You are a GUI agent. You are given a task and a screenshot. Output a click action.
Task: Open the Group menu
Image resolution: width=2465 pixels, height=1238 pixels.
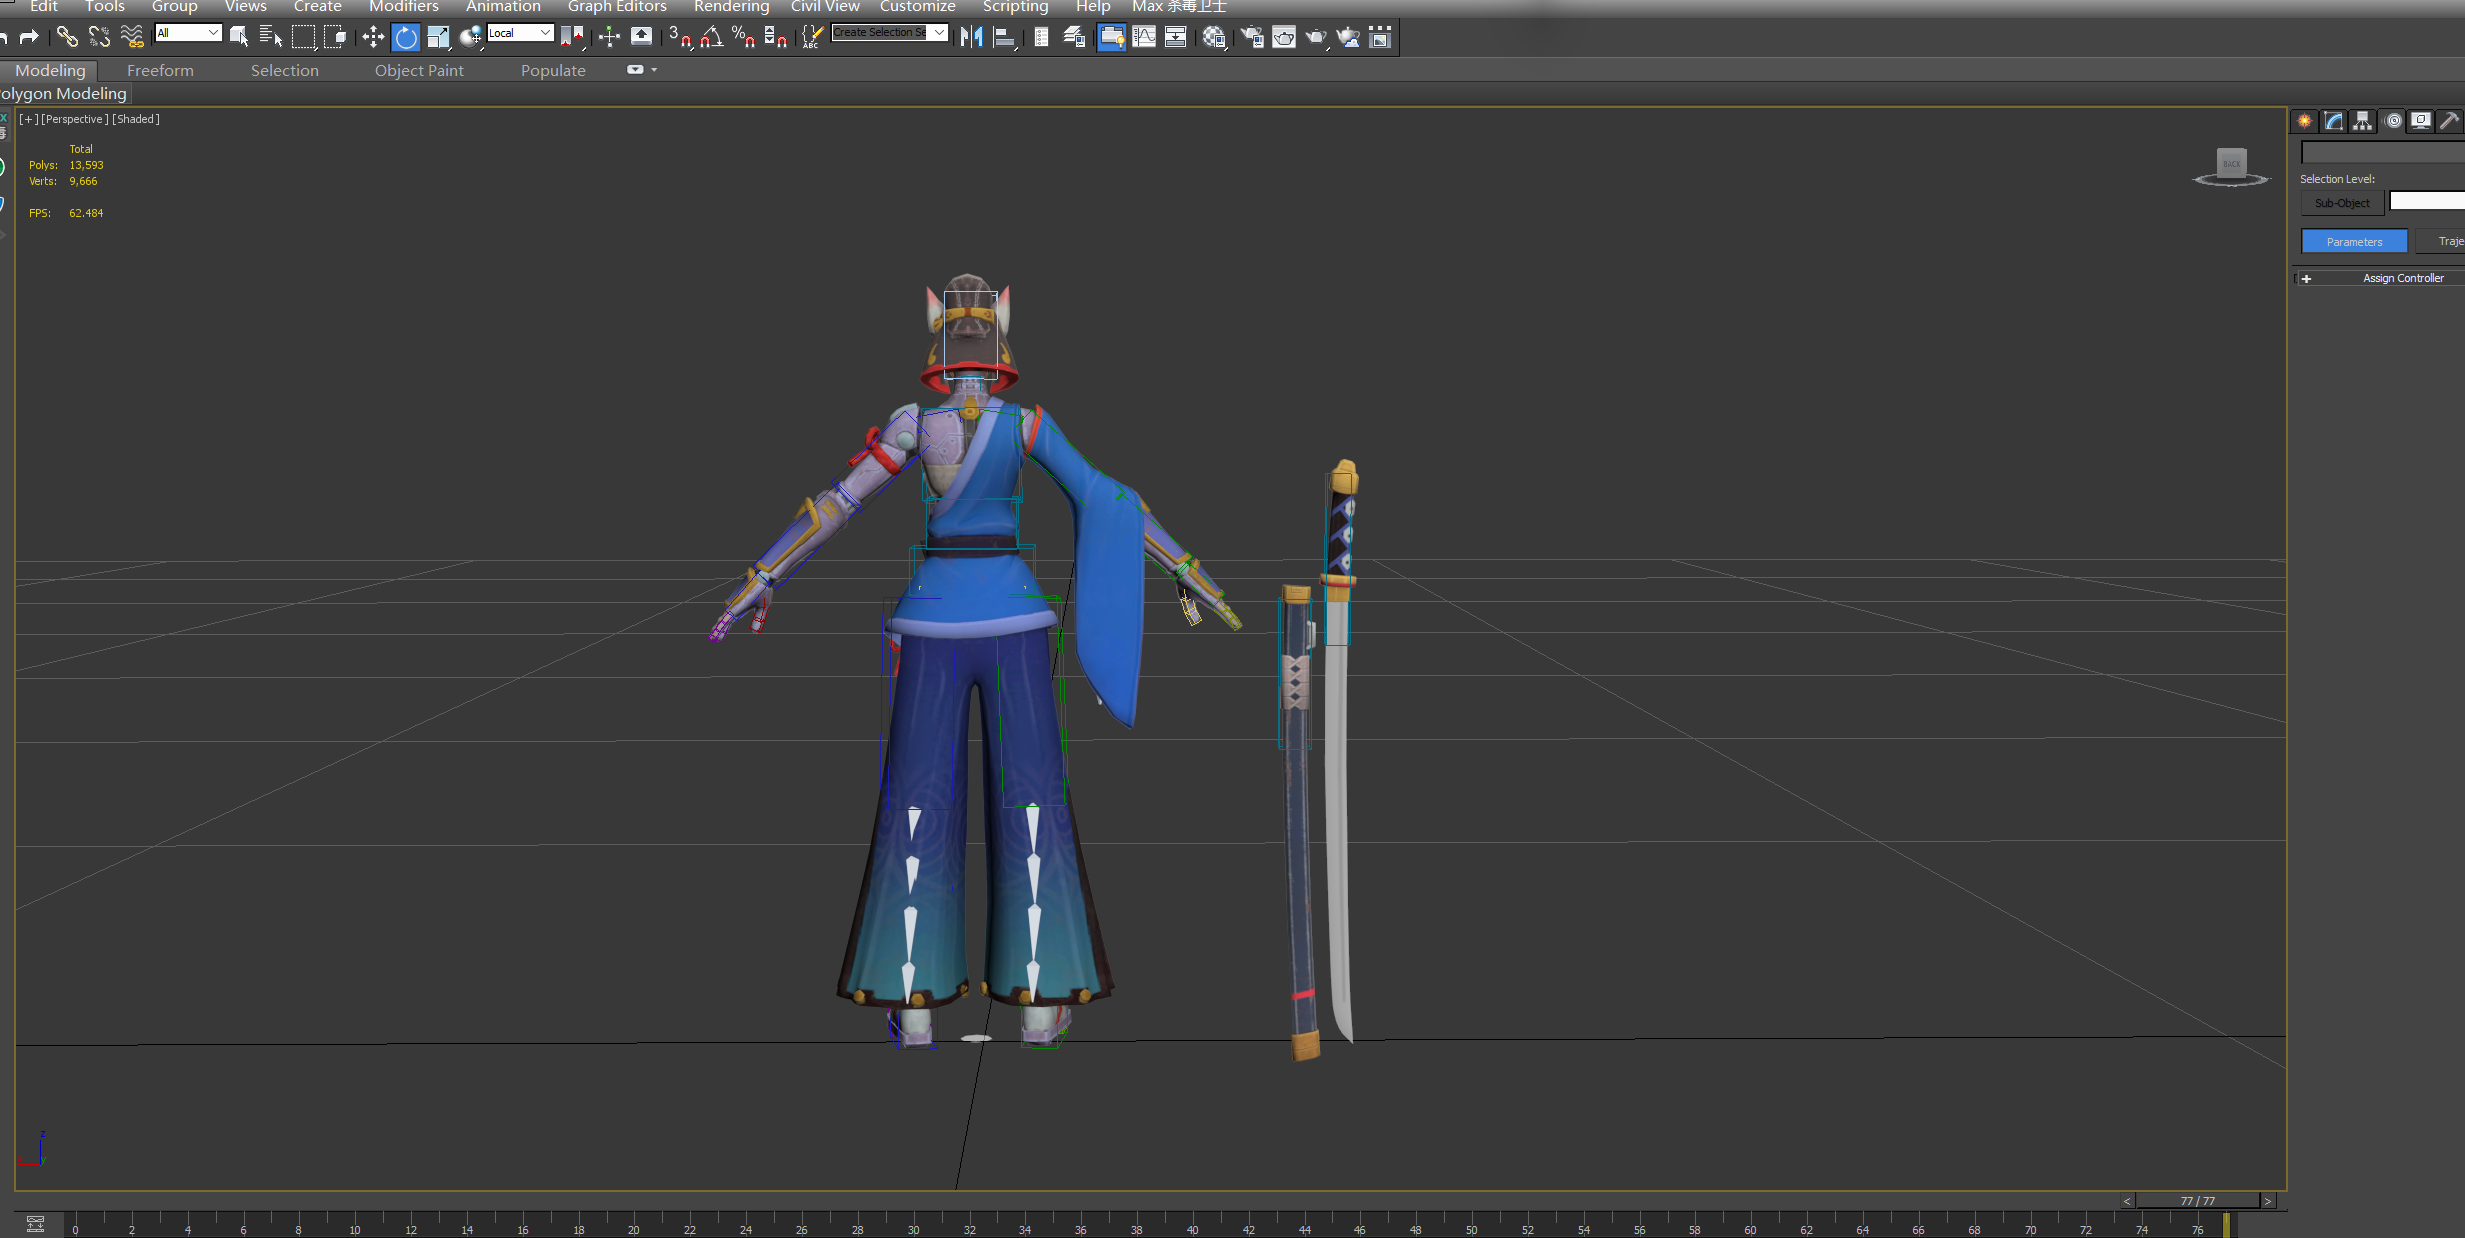(174, 7)
